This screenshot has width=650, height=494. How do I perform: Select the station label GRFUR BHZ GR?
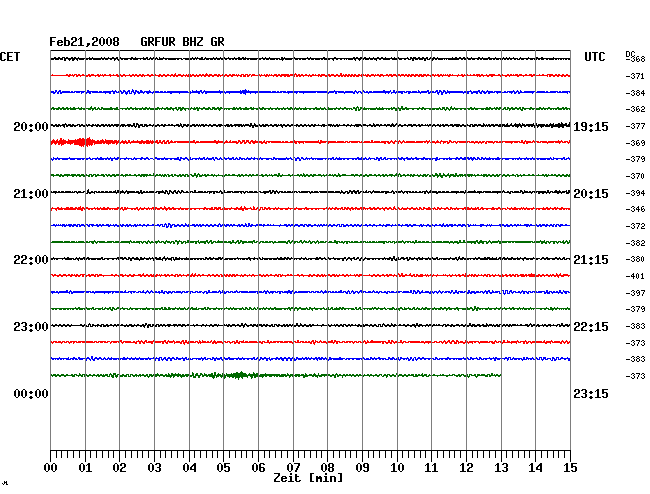[x=182, y=42]
